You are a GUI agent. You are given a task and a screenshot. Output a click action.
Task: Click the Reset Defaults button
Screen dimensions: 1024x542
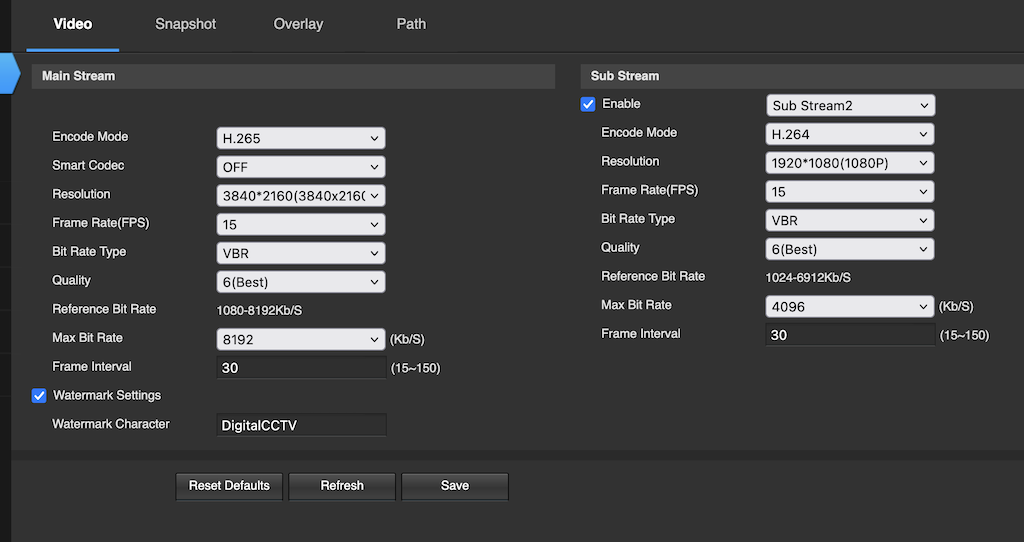[229, 486]
